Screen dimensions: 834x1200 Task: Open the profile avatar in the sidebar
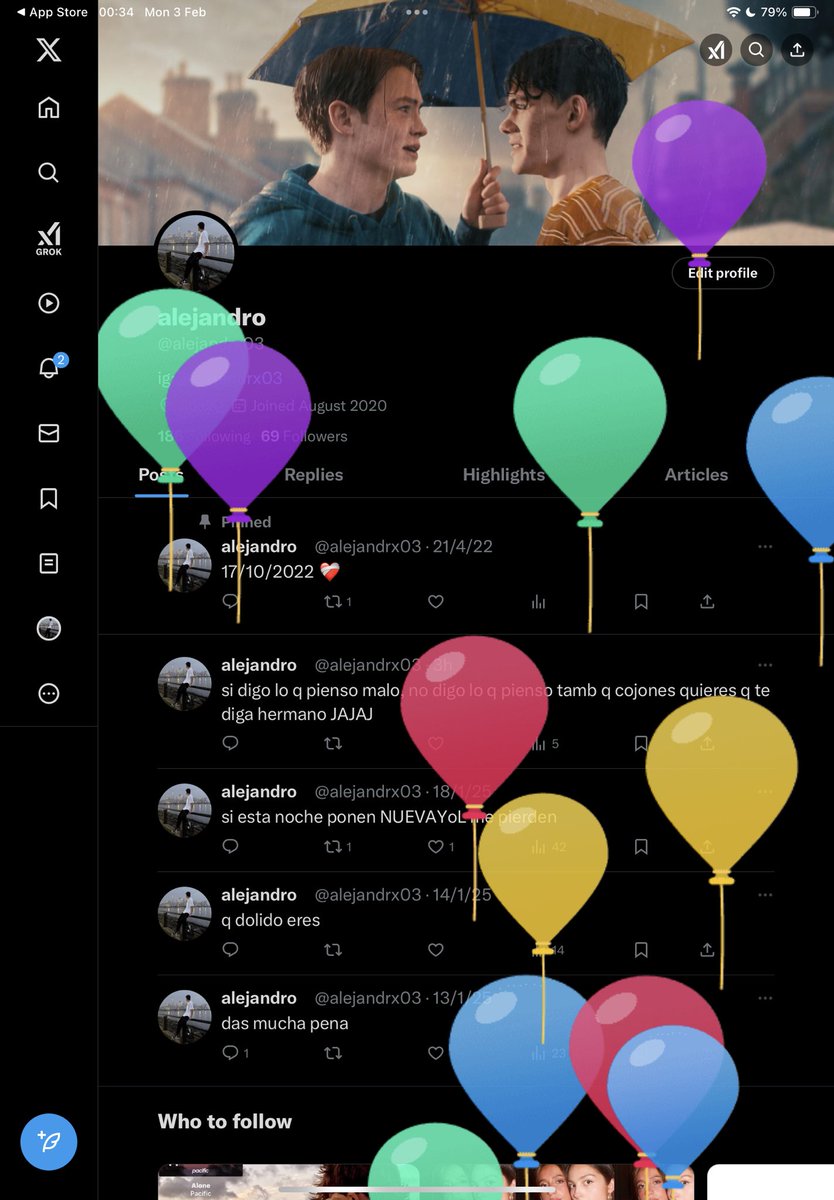tap(48, 628)
